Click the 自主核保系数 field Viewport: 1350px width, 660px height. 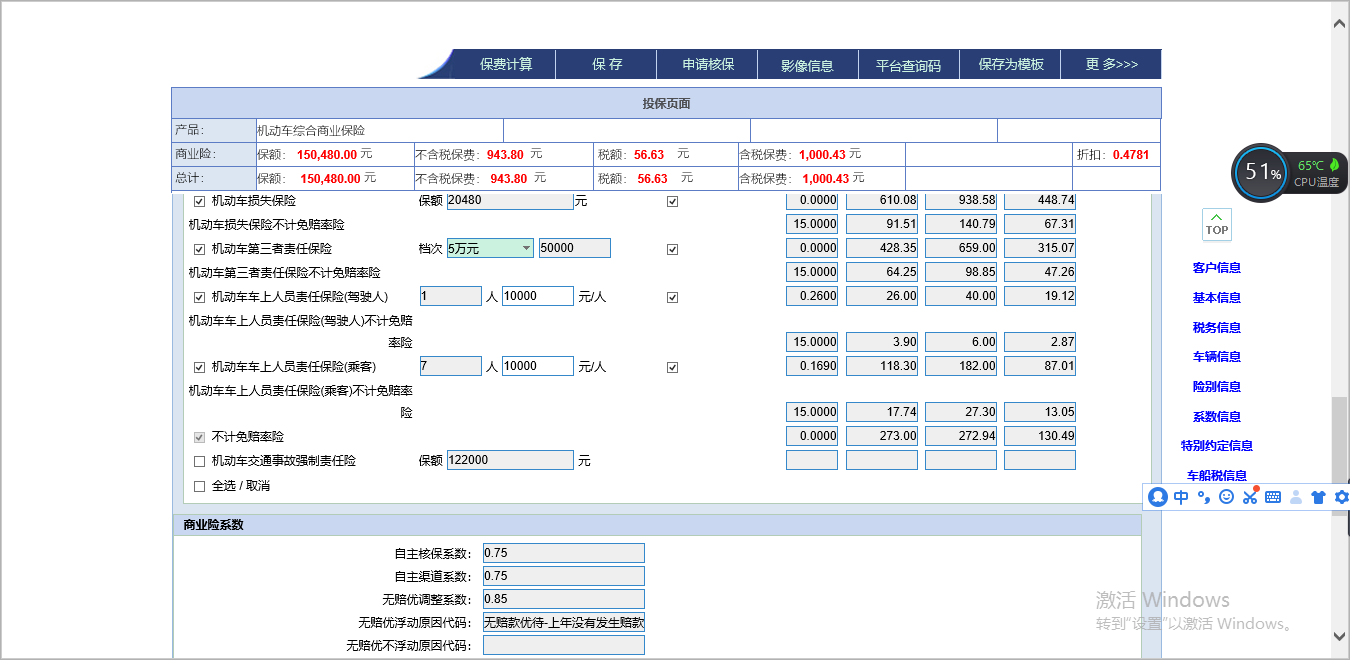click(564, 553)
